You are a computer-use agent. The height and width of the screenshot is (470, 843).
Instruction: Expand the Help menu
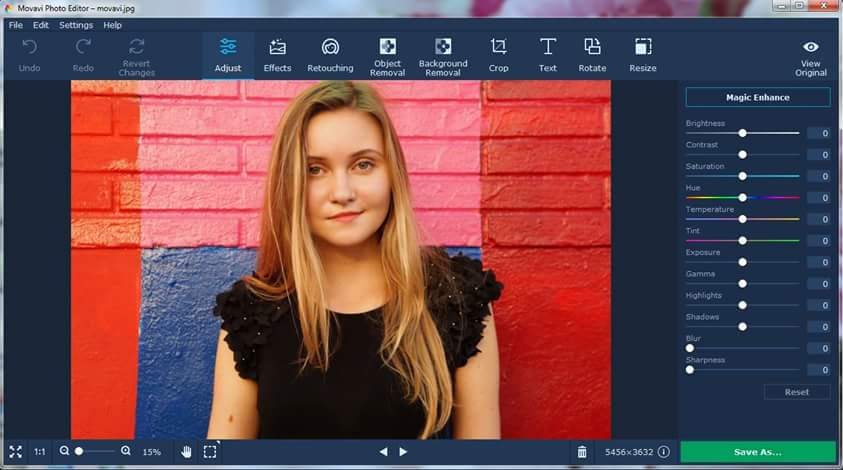pos(112,25)
